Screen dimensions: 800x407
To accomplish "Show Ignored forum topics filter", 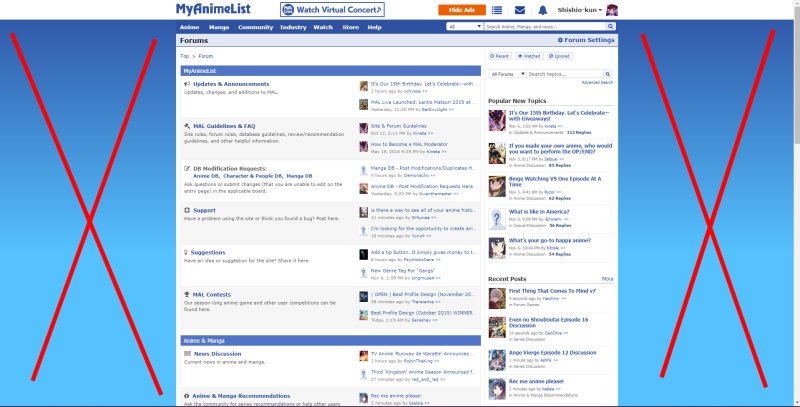I will tap(560, 56).
